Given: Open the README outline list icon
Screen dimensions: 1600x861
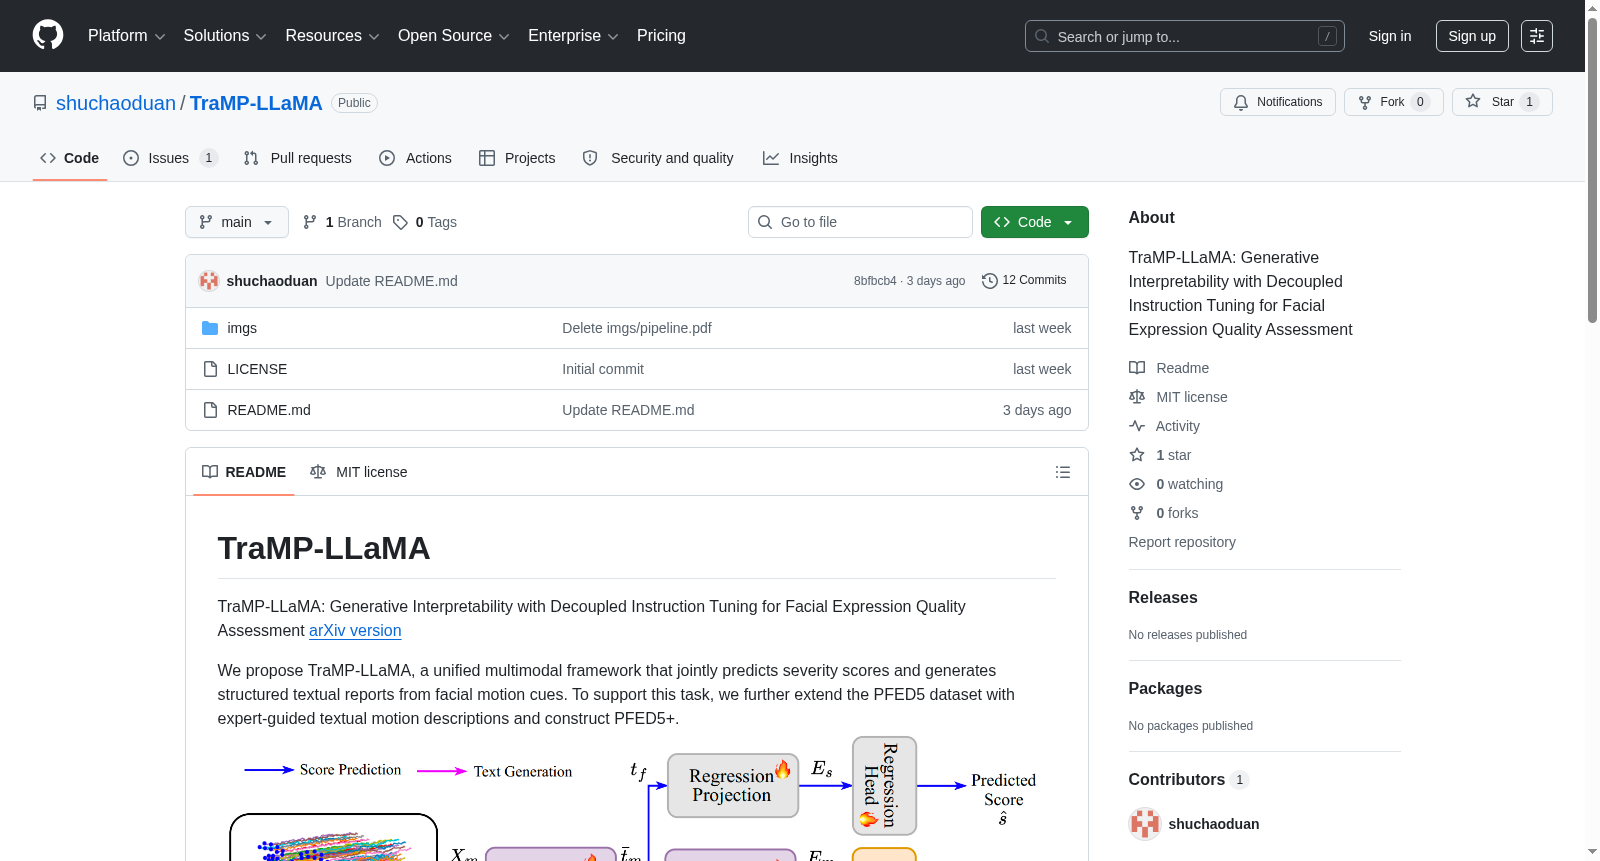Looking at the screenshot, I should [x=1063, y=472].
